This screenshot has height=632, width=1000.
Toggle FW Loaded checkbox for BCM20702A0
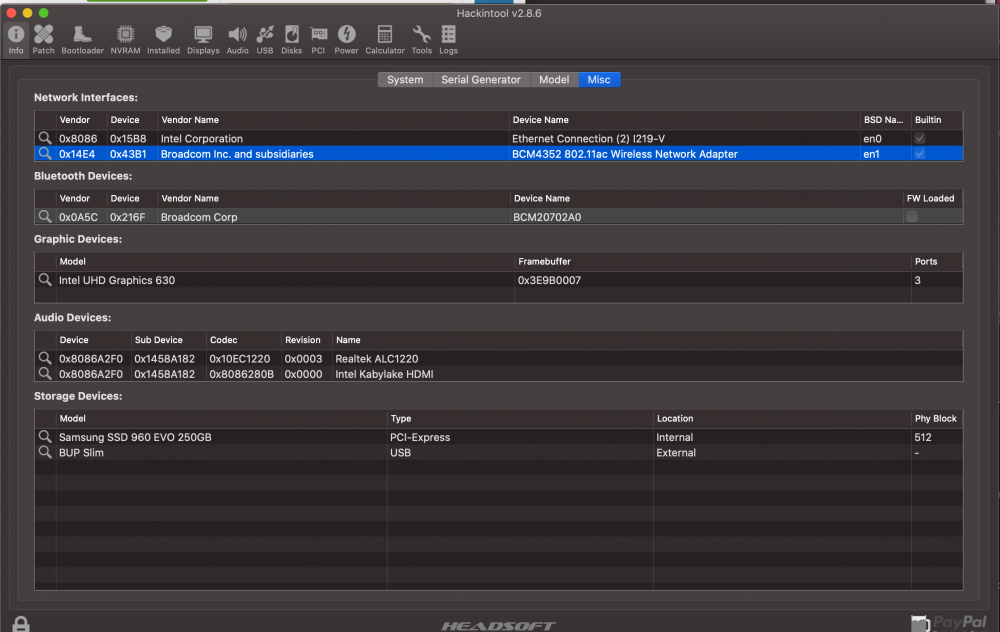(x=912, y=216)
